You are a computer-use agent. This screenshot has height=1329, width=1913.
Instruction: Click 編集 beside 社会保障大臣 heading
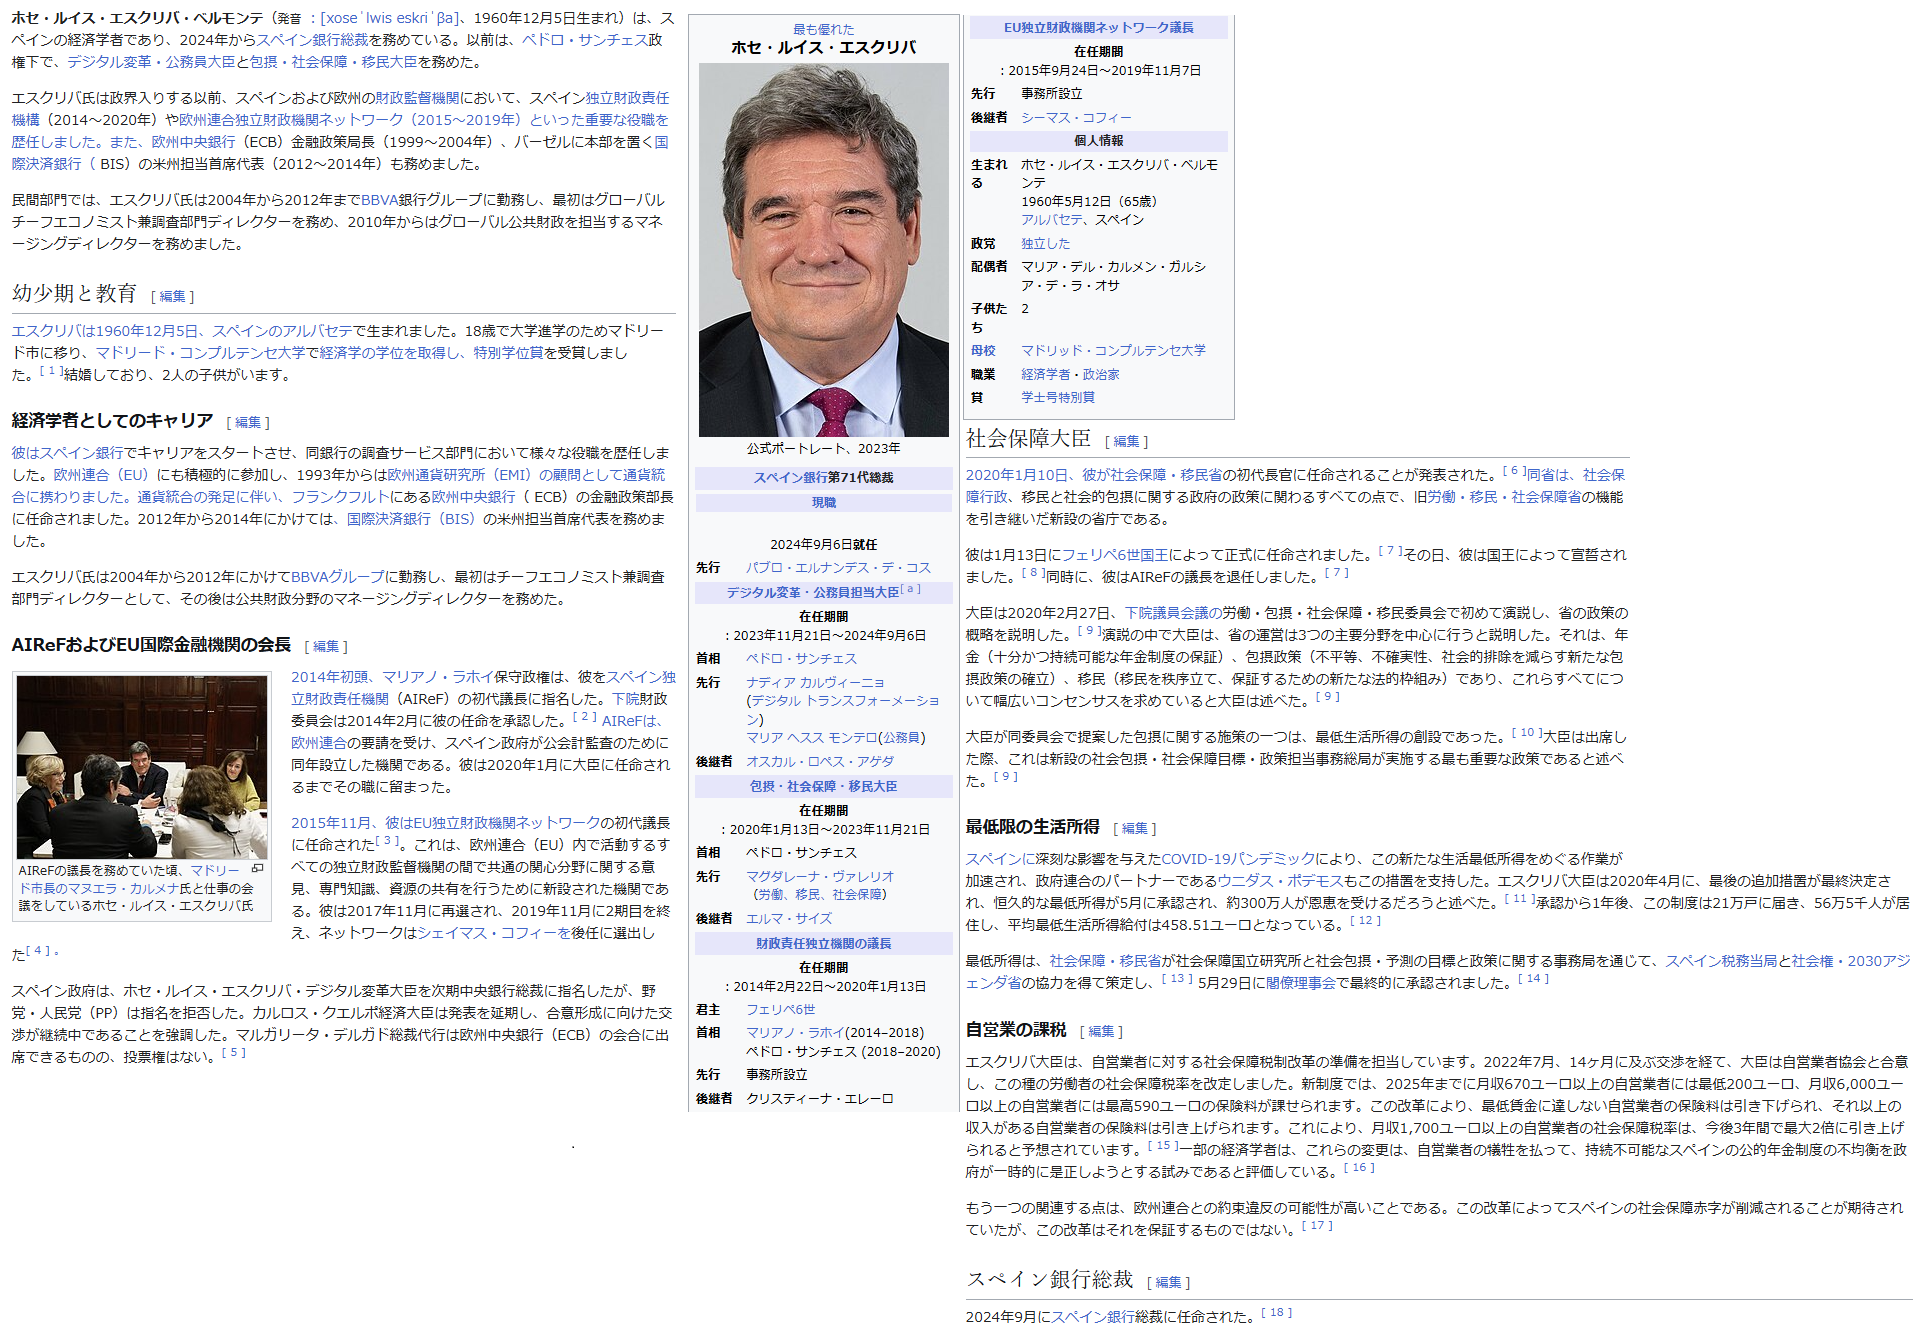pos(1126,442)
